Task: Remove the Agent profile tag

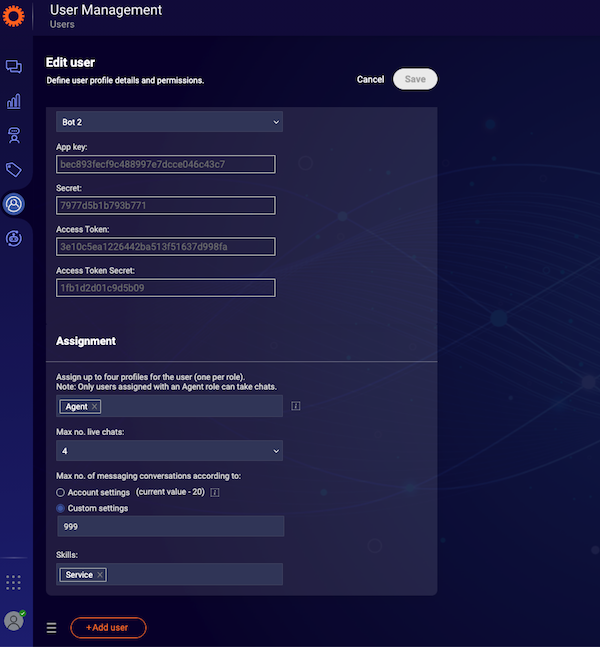Action: pyautogui.click(x=94, y=407)
